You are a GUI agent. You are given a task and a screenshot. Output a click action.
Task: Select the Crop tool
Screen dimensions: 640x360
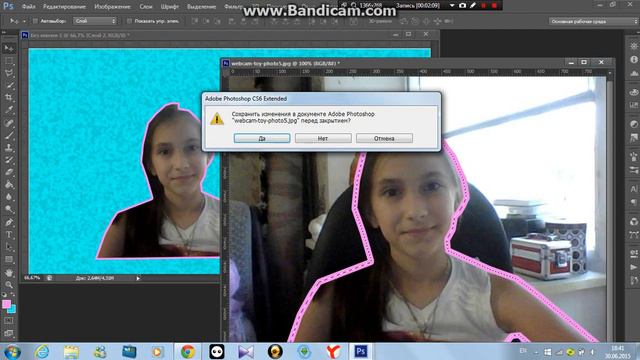point(9,98)
